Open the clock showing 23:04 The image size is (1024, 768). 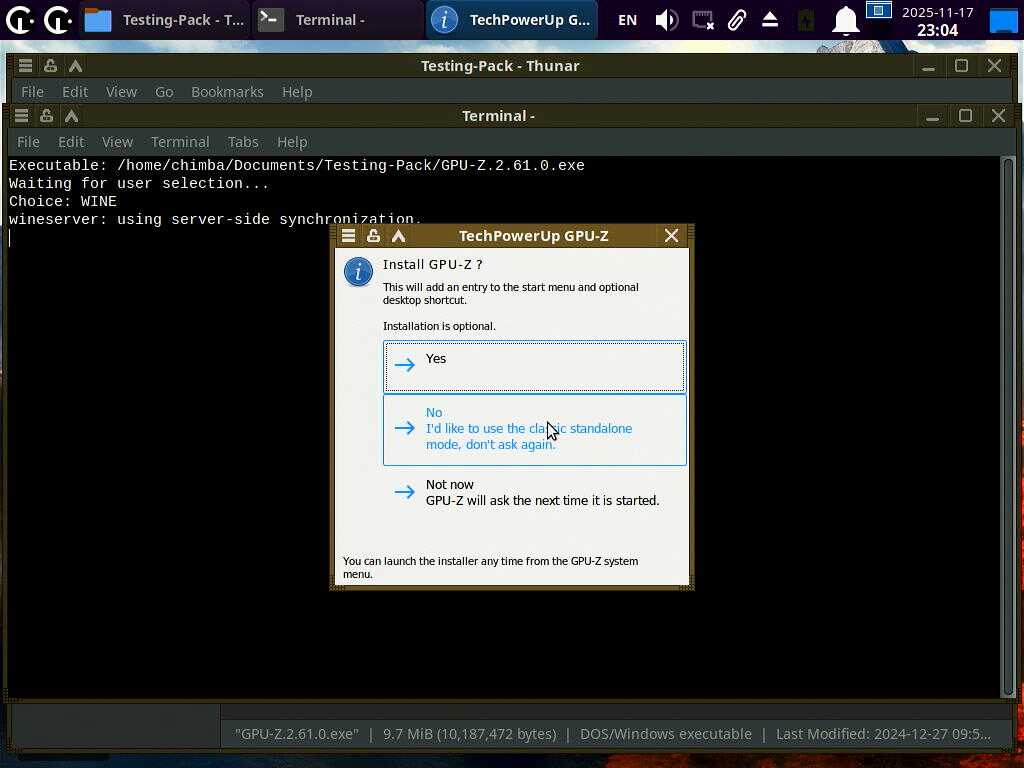937,21
